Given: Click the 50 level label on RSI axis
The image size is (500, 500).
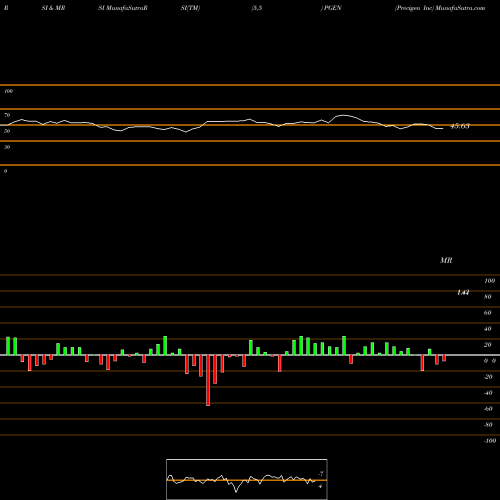Looking at the screenshot, I should 7,131.
